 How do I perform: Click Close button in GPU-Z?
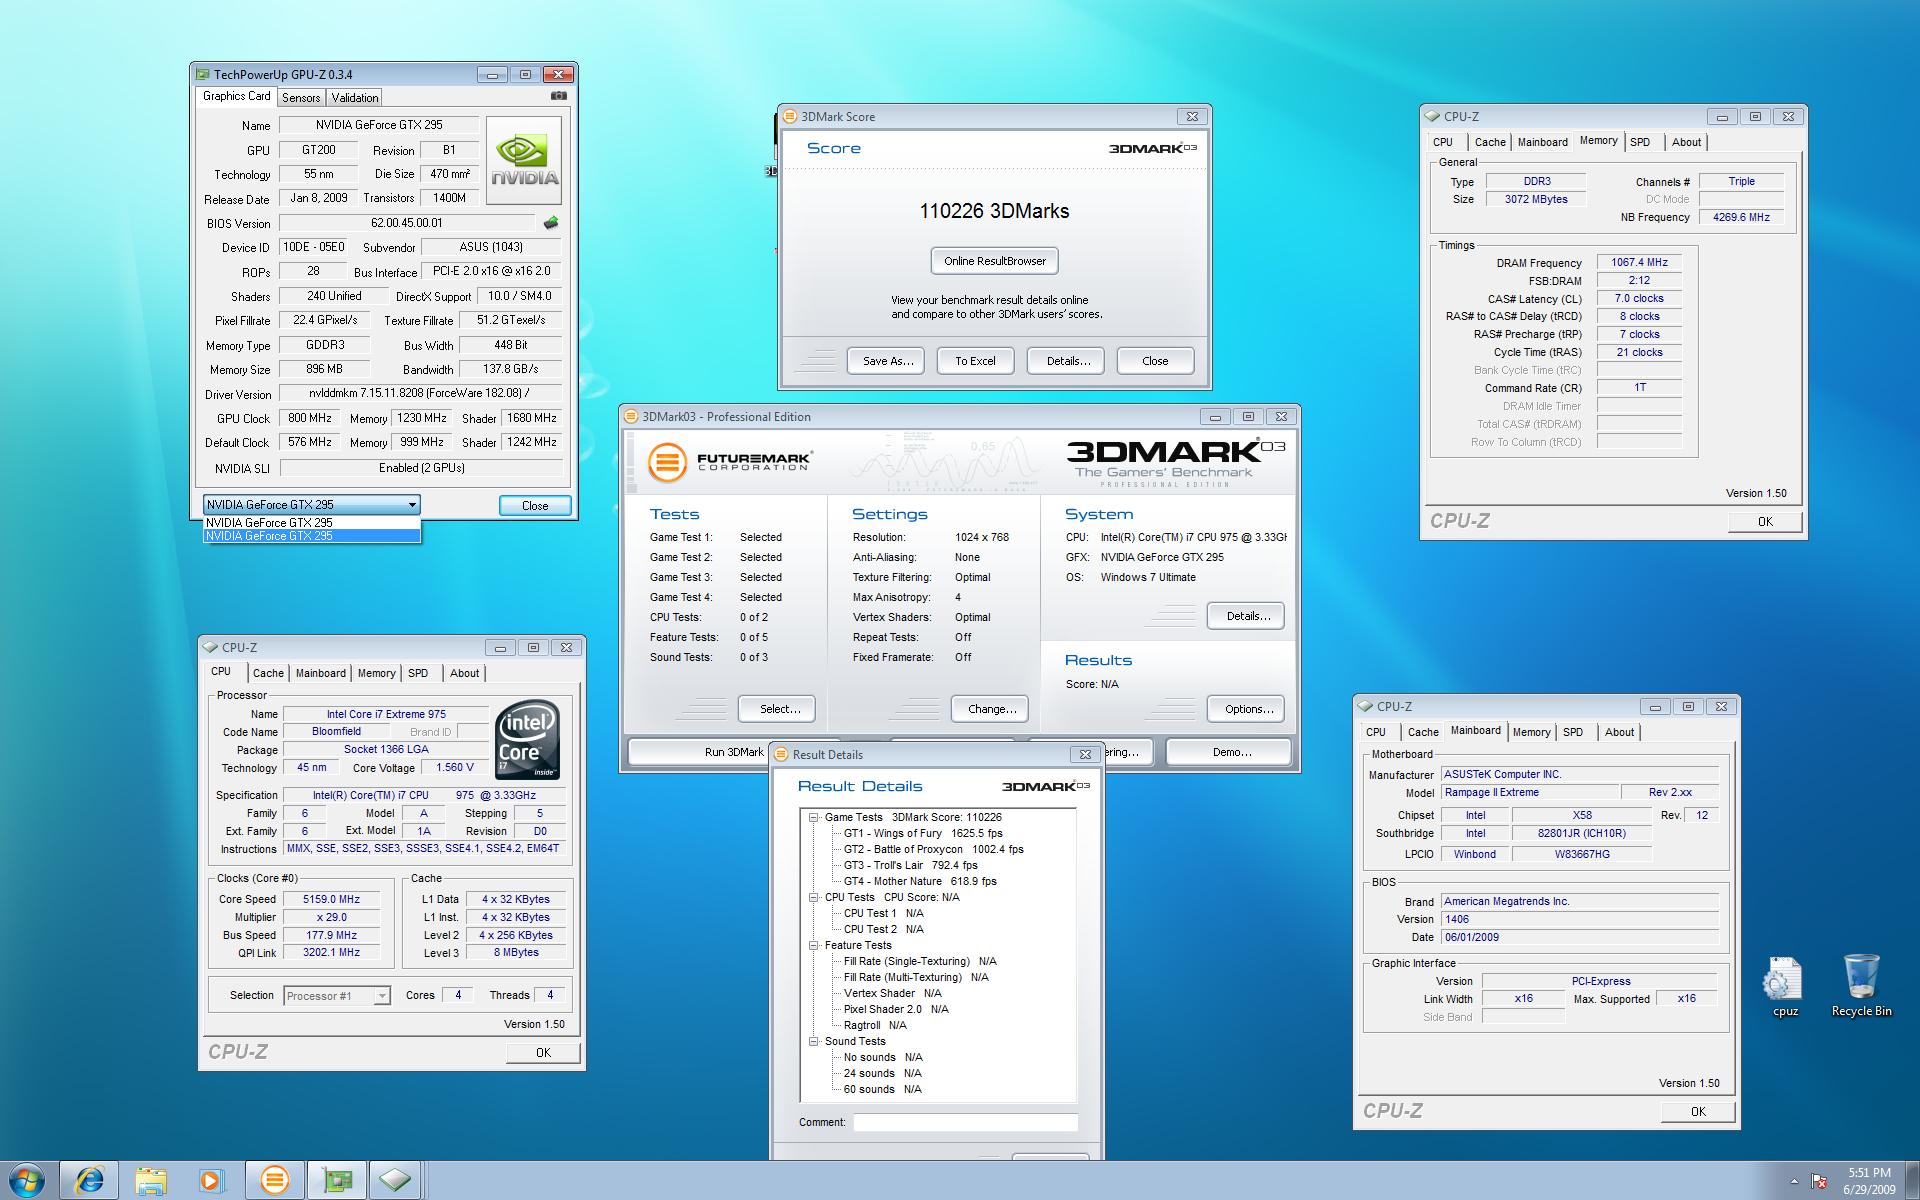pos(535,506)
